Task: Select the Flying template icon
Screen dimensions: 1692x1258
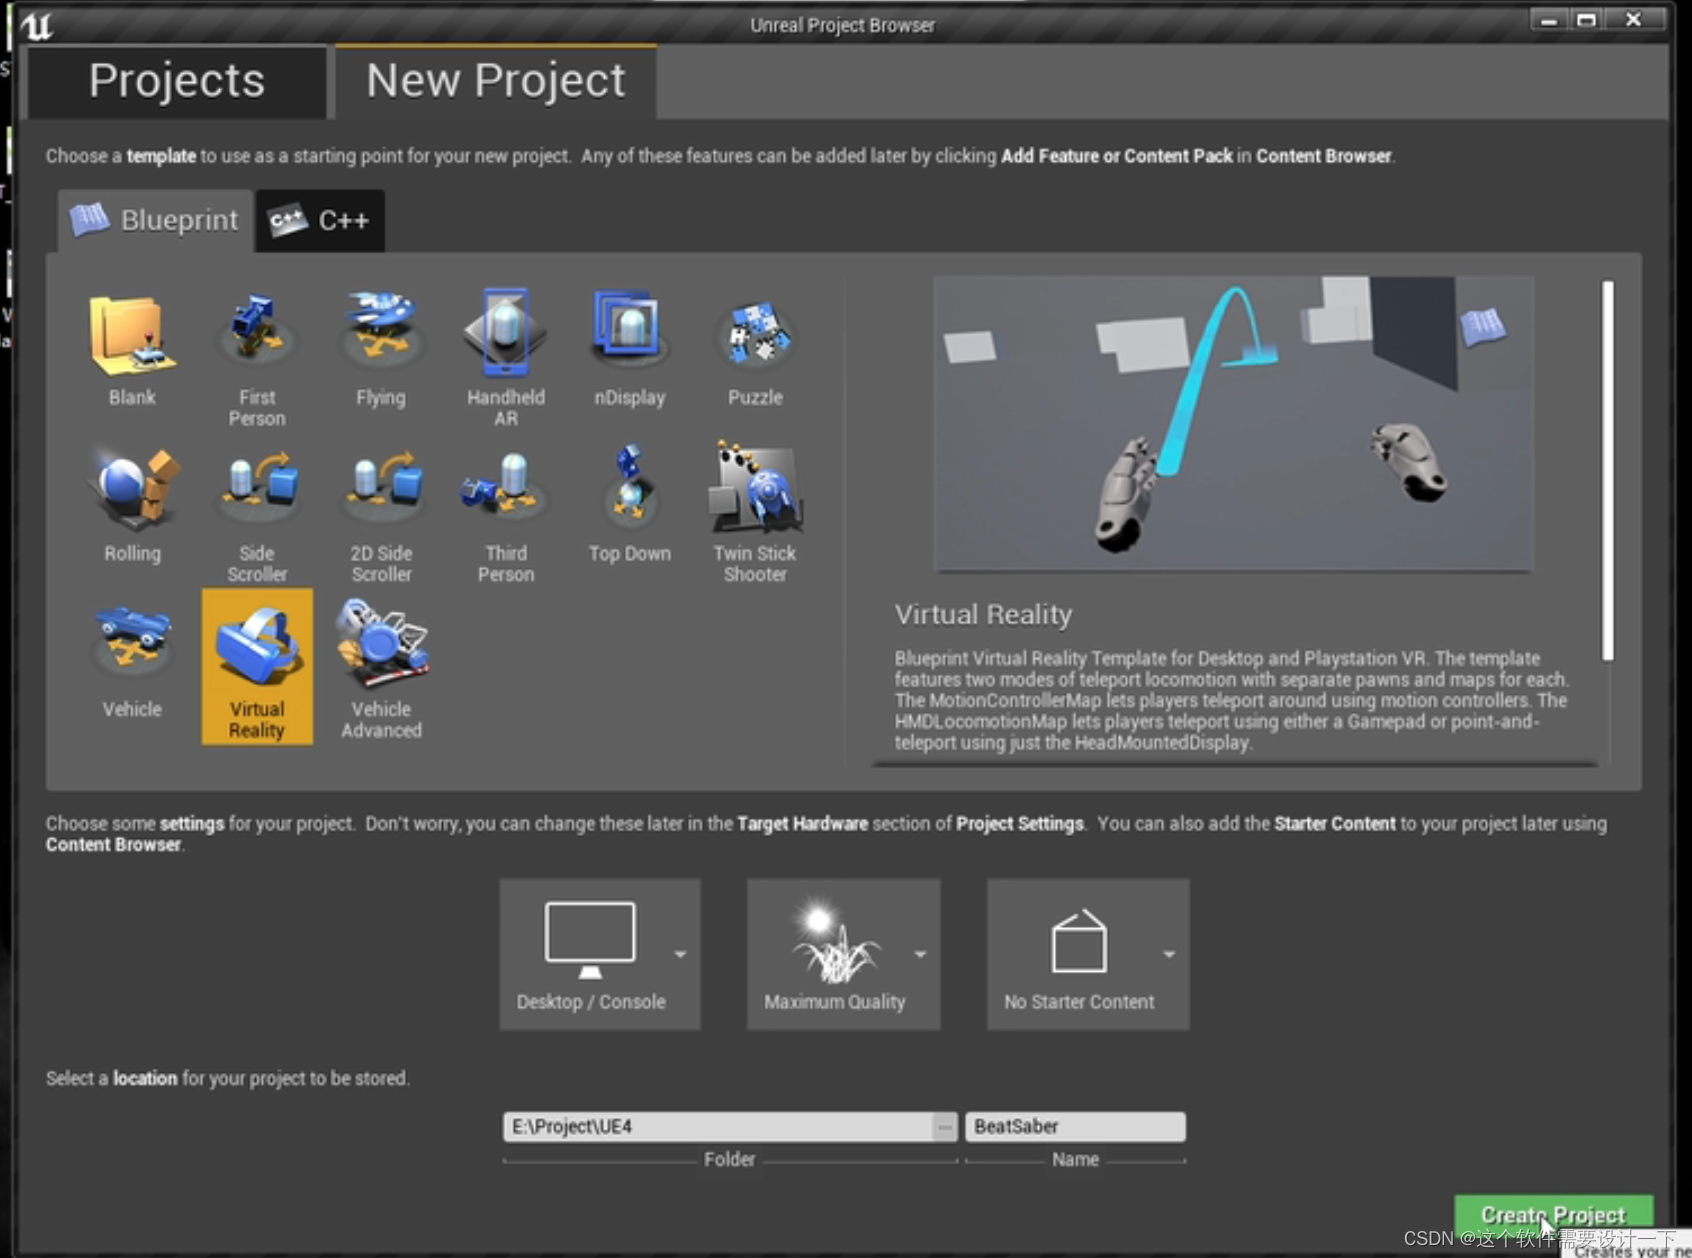Action: [381, 331]
